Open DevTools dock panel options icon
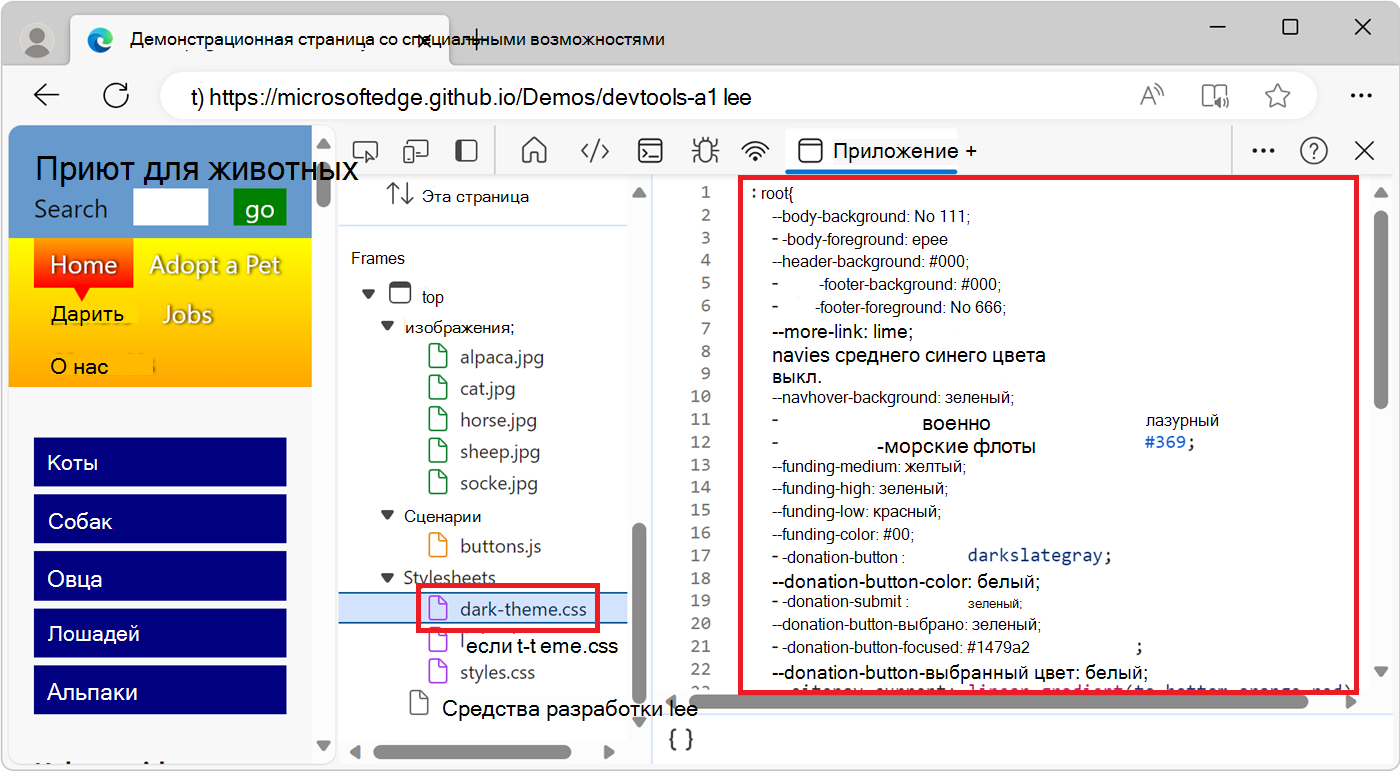The image size is (1400, 771). [x=465, y=150]
